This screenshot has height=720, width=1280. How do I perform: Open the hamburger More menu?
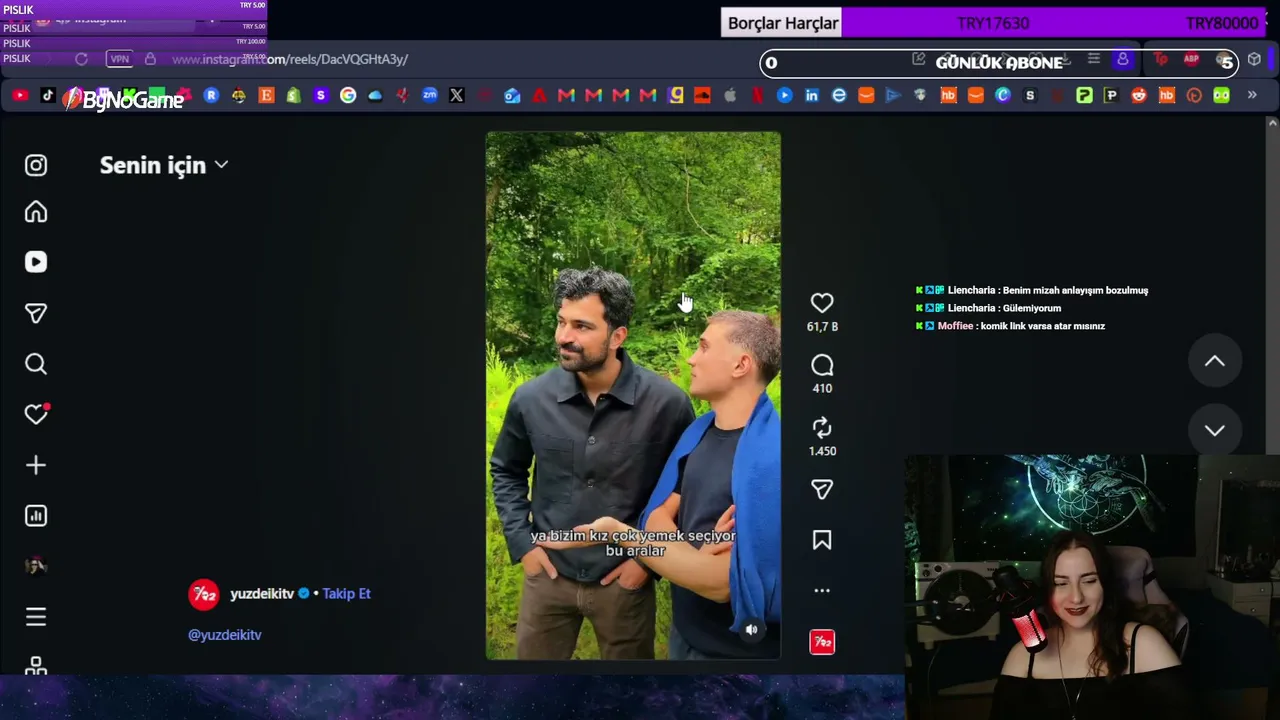coord(36,617)
